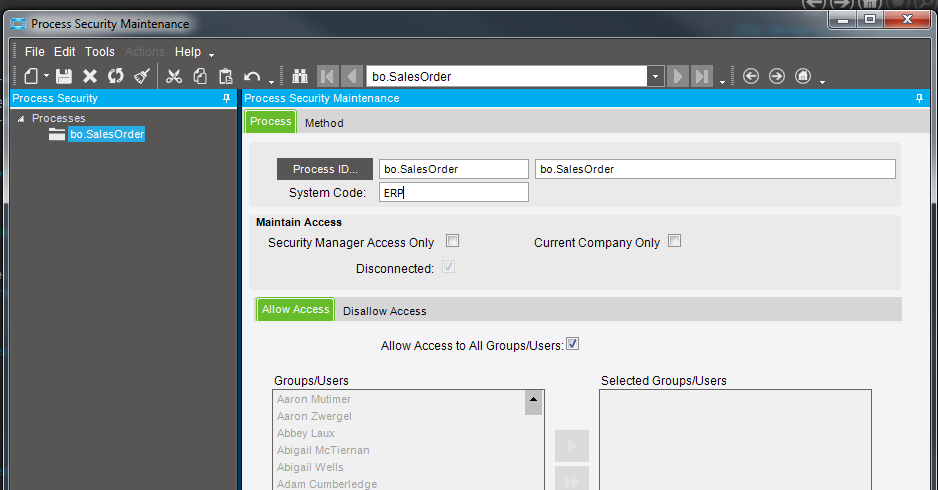Click the wide bo.SalesOrder description field

click(715, 169)
